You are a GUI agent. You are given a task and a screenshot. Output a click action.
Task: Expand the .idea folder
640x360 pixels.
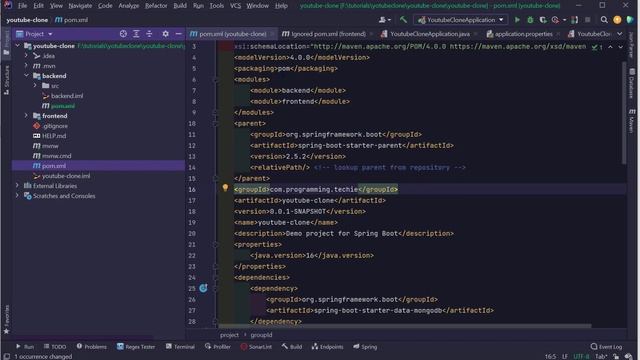pyautogui.click(x=27, y=56)
